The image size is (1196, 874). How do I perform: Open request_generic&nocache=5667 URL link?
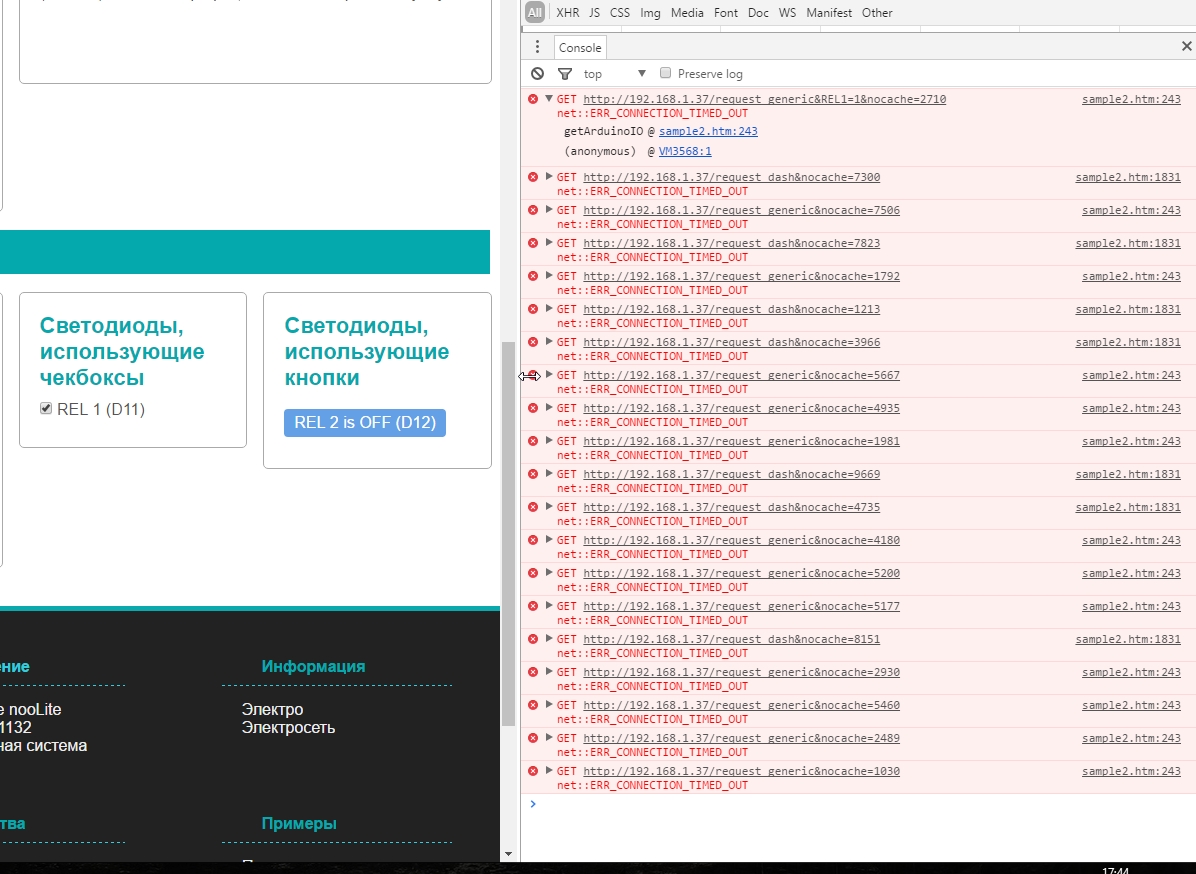point(741,375)
